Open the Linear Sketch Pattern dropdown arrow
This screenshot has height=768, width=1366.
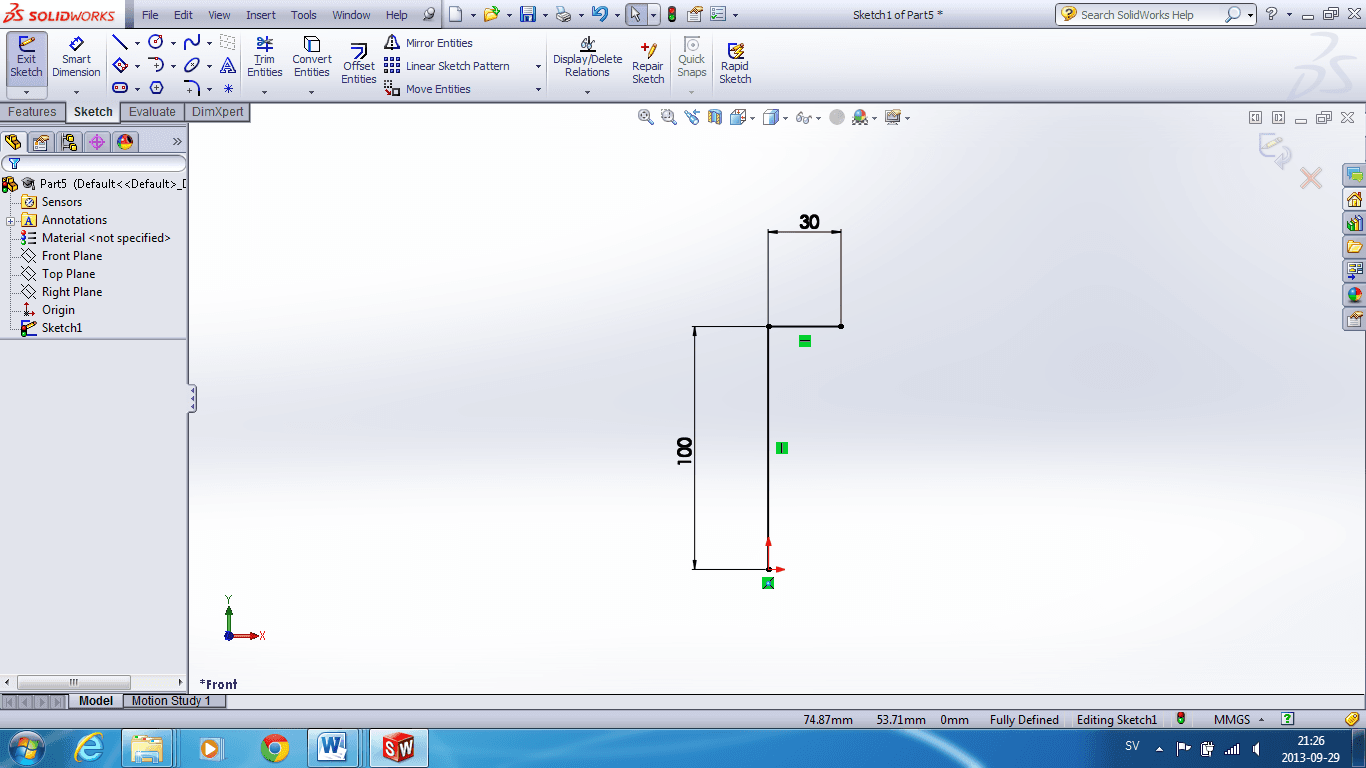click(538, 67)
